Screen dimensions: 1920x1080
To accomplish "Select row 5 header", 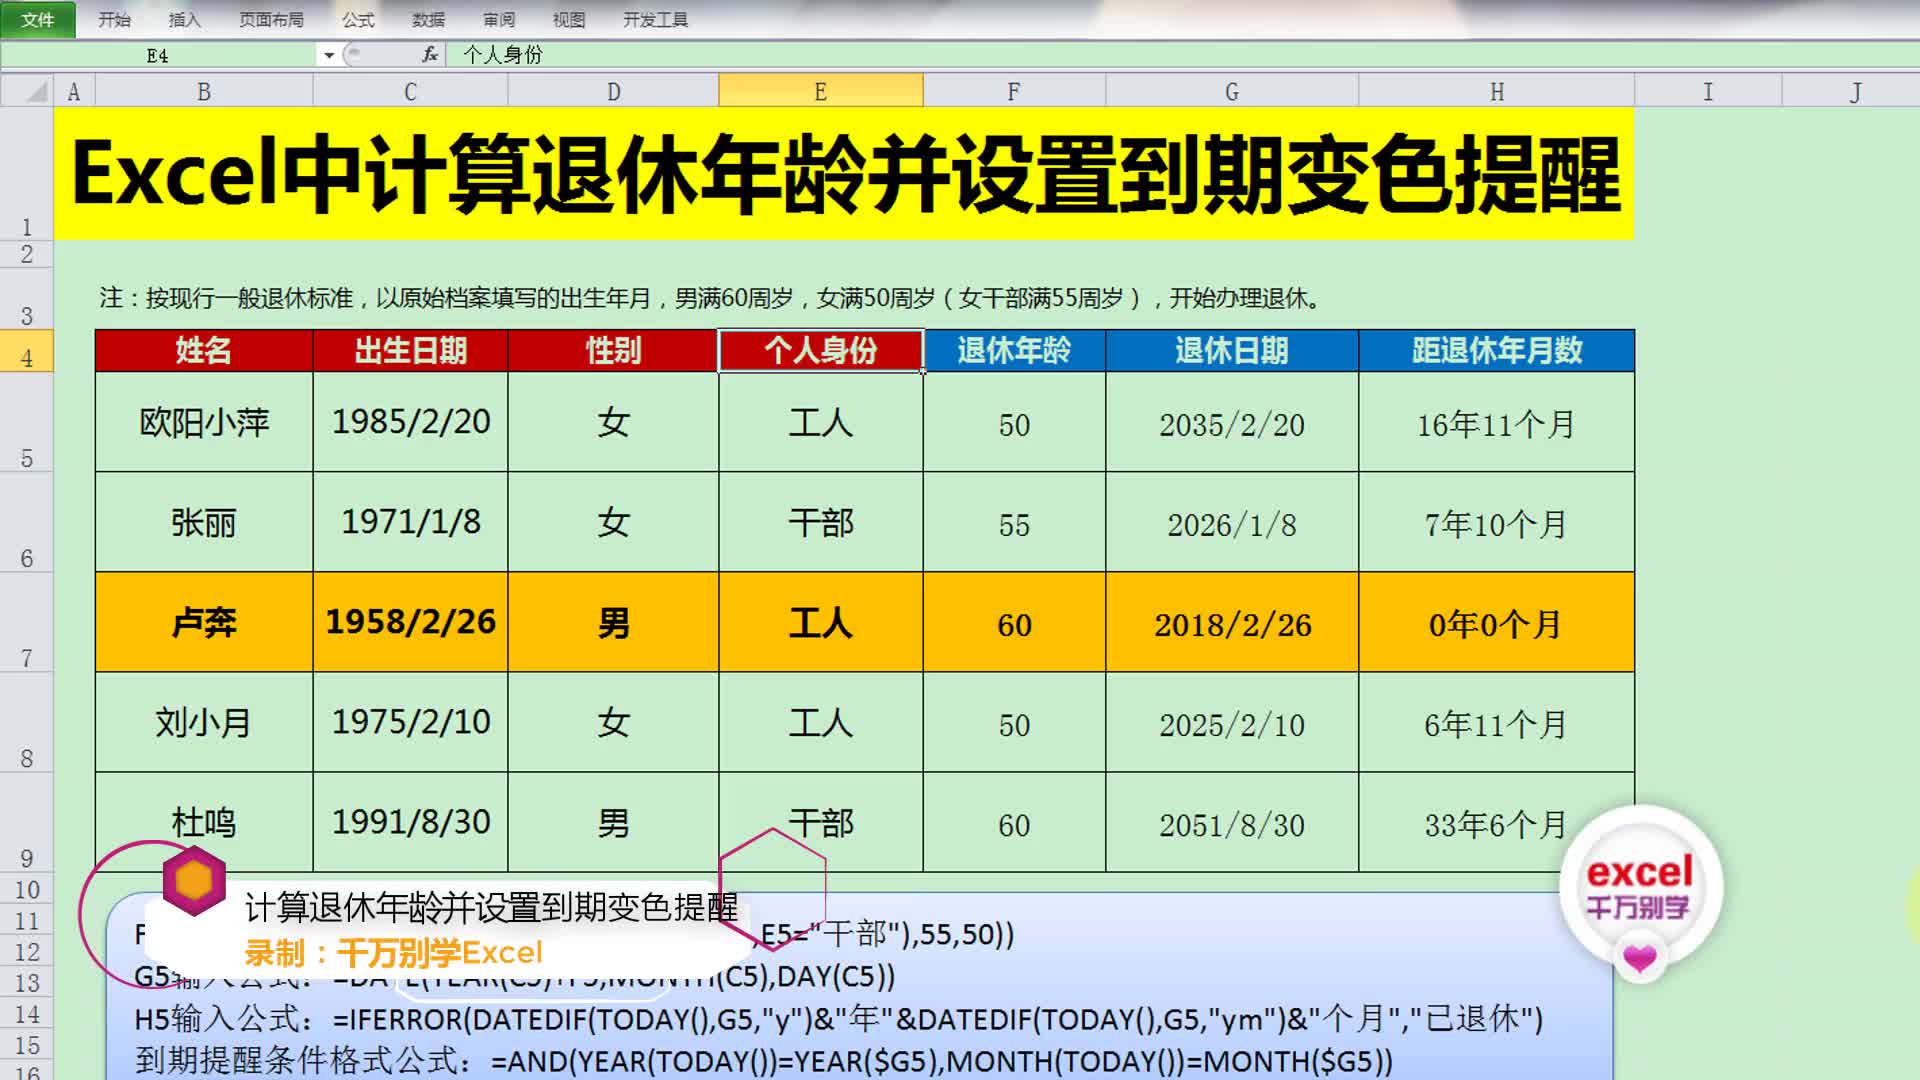I will [x=27, y=422].
